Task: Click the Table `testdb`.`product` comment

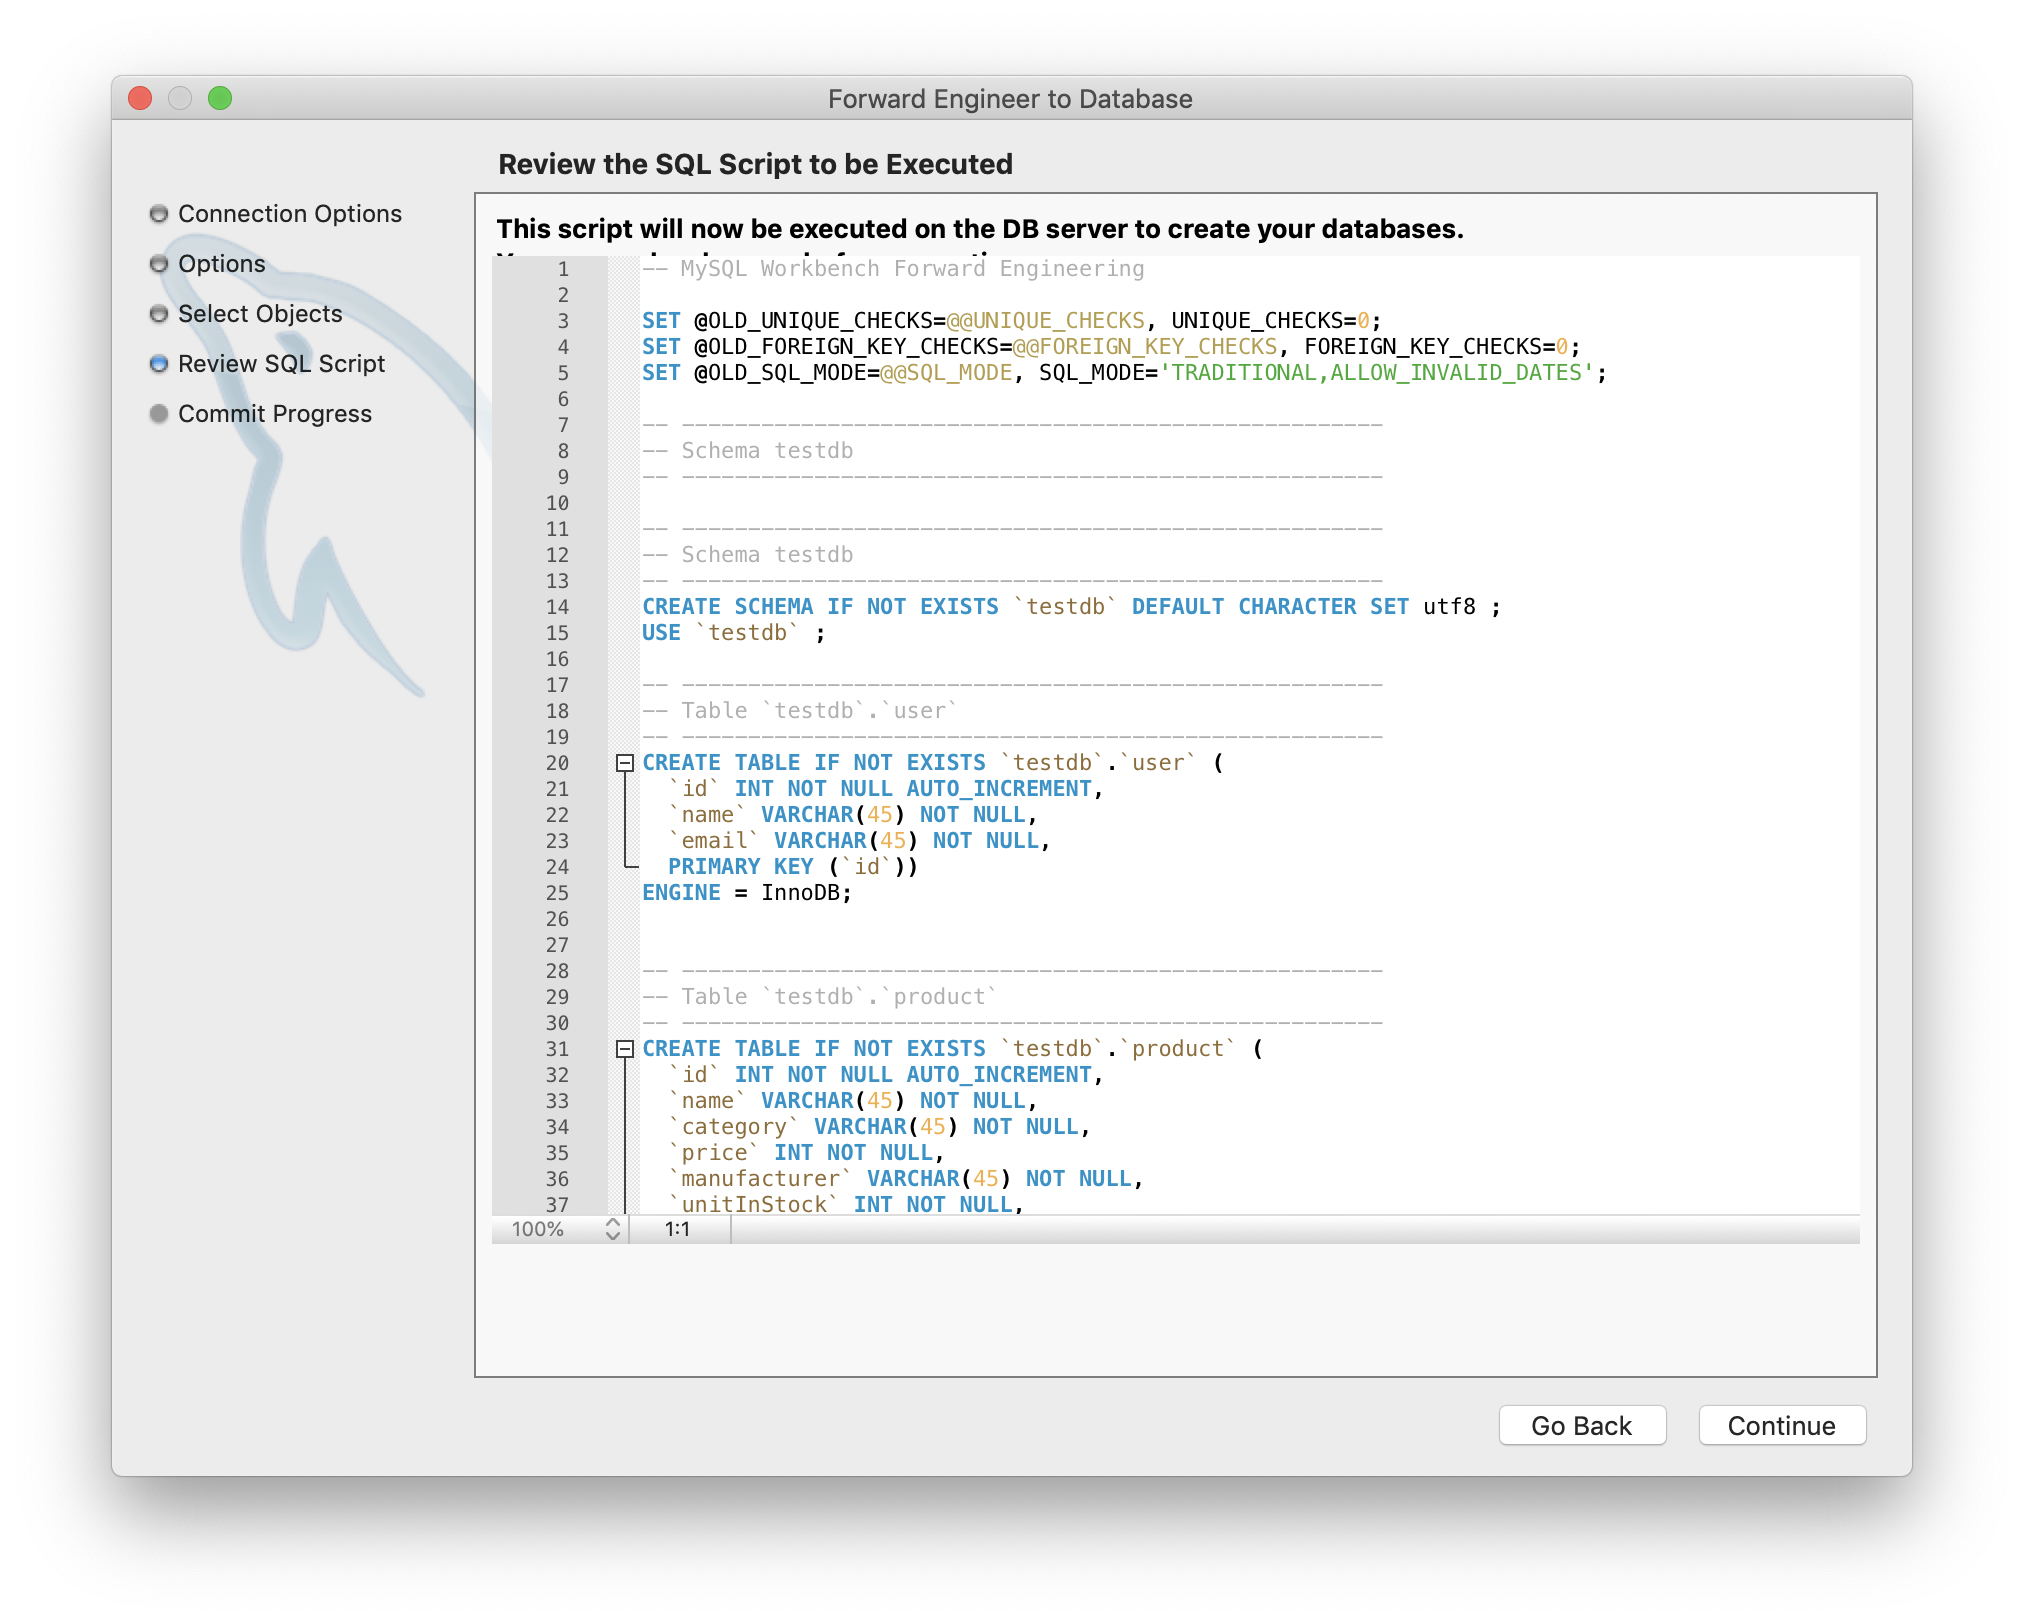Action: pos(820,997)
